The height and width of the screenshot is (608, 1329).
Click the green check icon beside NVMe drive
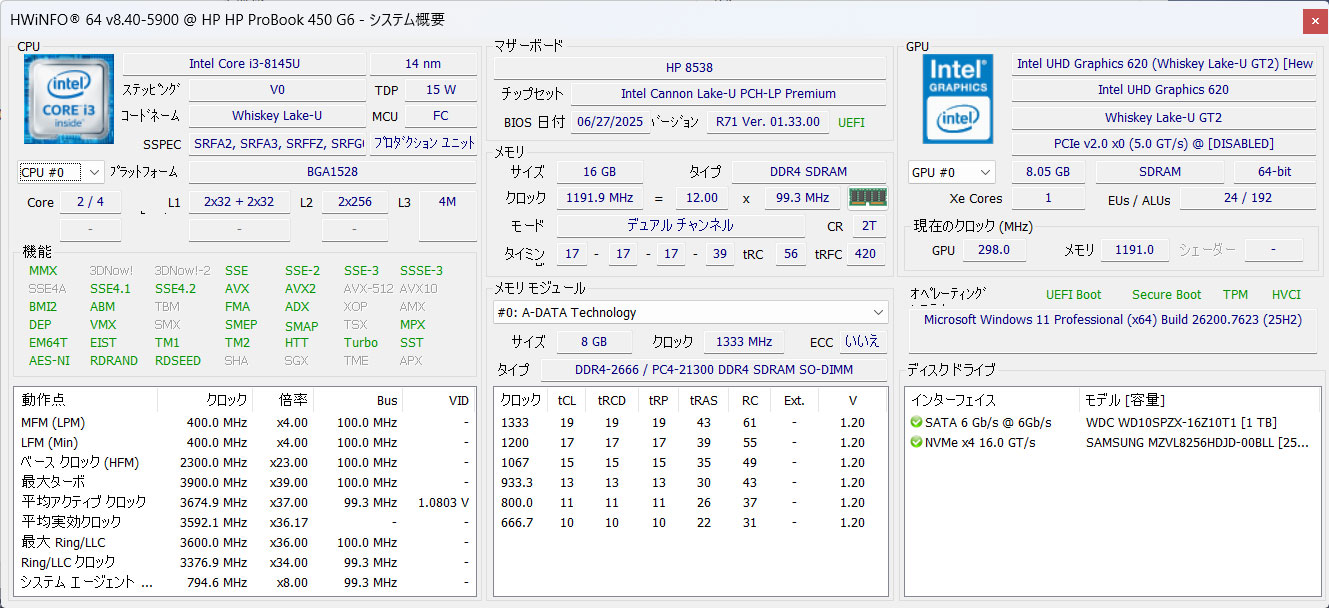916,443
